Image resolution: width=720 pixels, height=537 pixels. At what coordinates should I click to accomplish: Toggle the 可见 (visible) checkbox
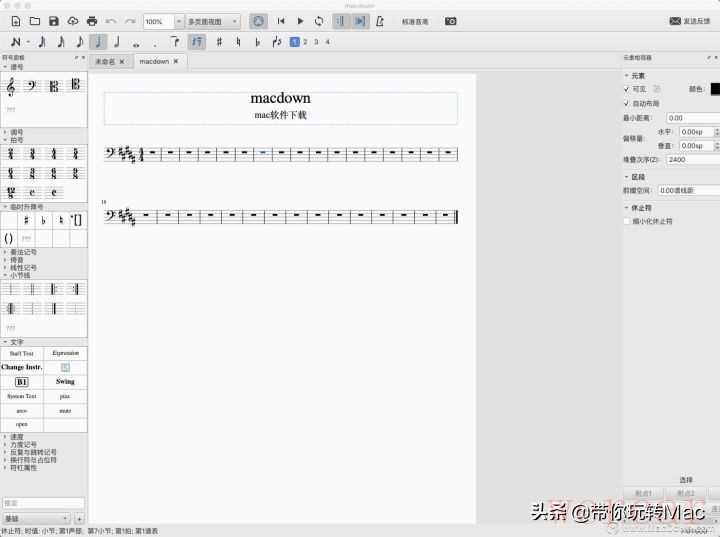tap(627, 89)
